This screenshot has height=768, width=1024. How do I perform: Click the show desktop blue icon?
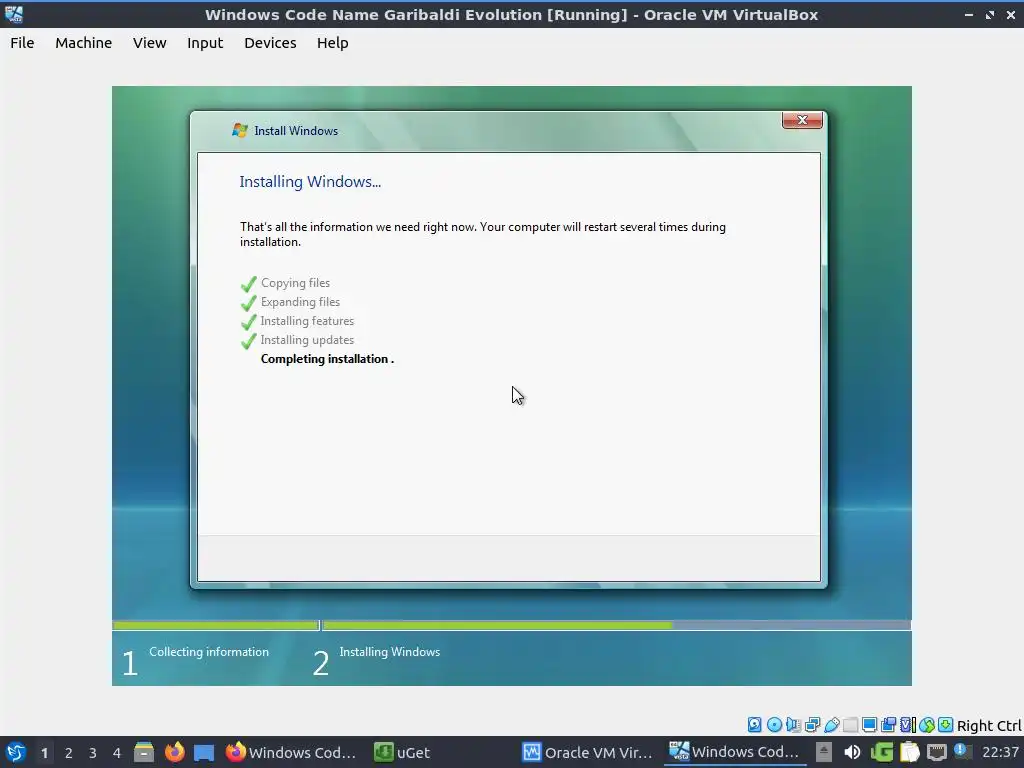click(204, 752)
